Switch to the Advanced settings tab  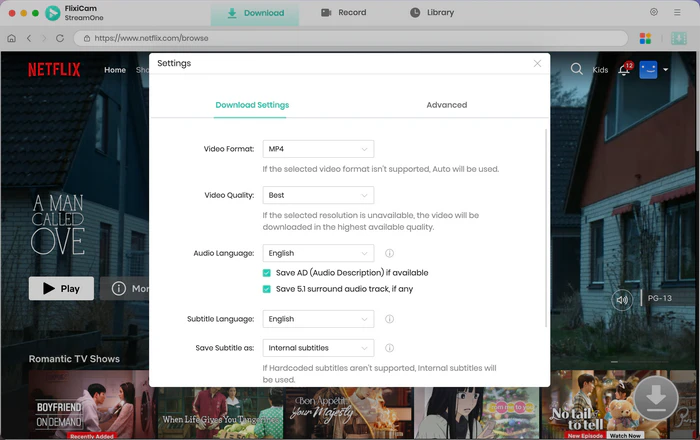[446, 105]
